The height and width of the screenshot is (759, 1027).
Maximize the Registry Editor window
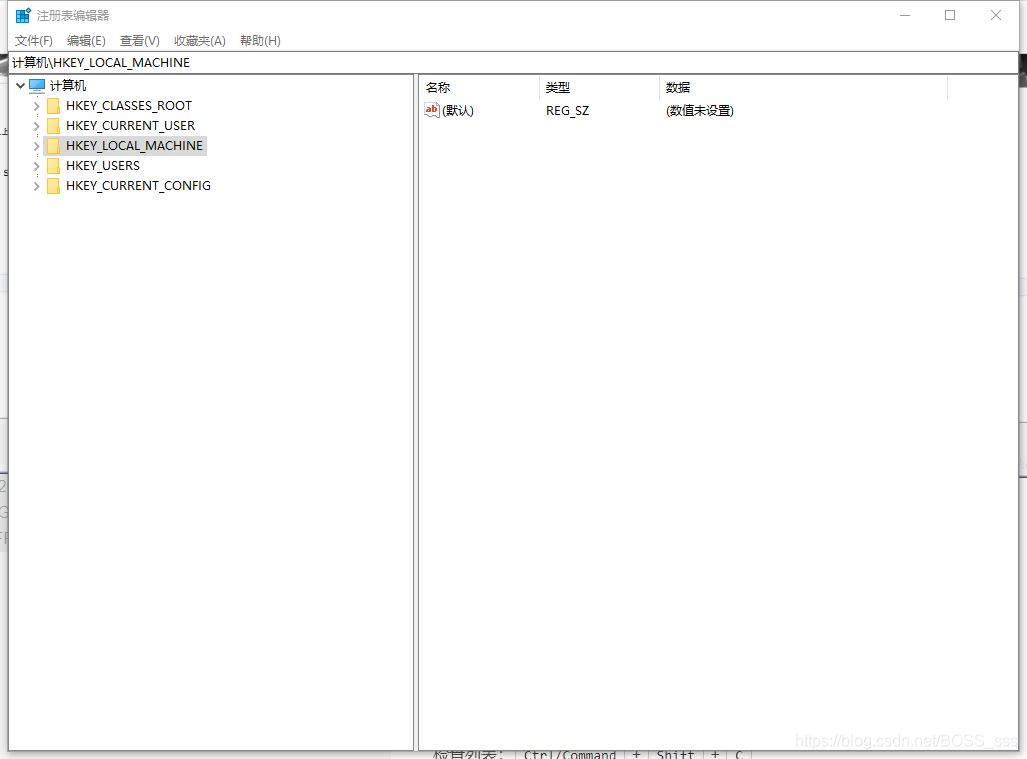[x=950, y=15]
